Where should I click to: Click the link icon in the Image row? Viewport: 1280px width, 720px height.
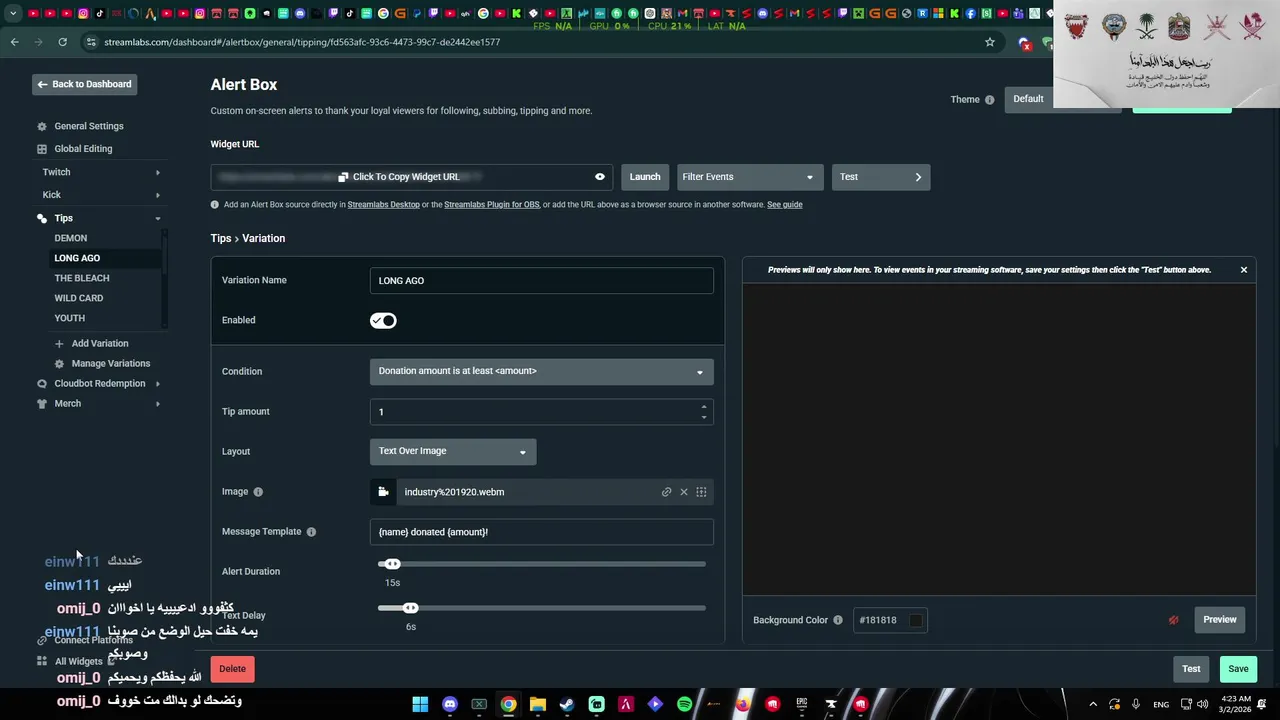point(666,492)
